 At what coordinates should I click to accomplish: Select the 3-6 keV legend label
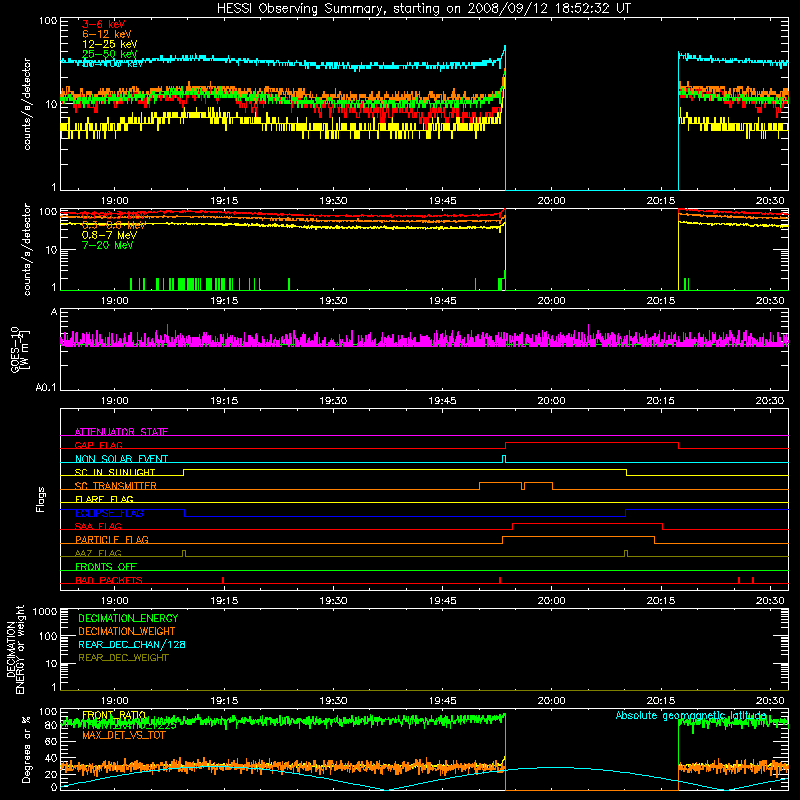pos(104,24)
